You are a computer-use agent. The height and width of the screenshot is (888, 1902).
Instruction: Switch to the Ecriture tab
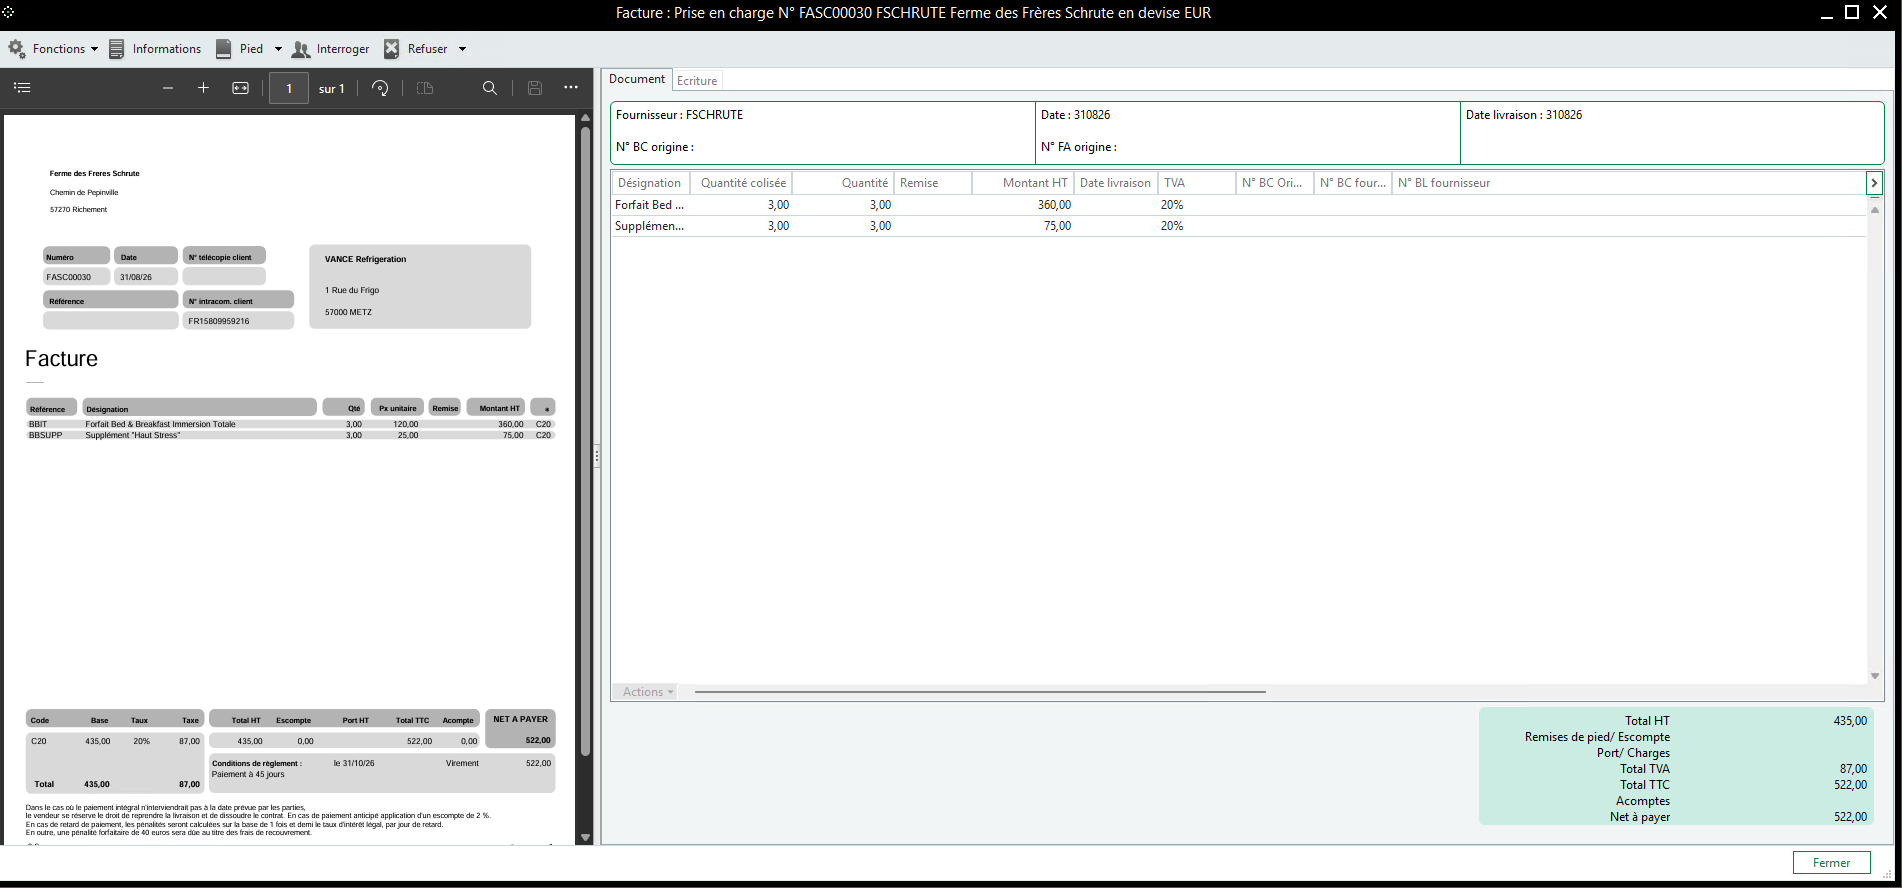(697, 81)
